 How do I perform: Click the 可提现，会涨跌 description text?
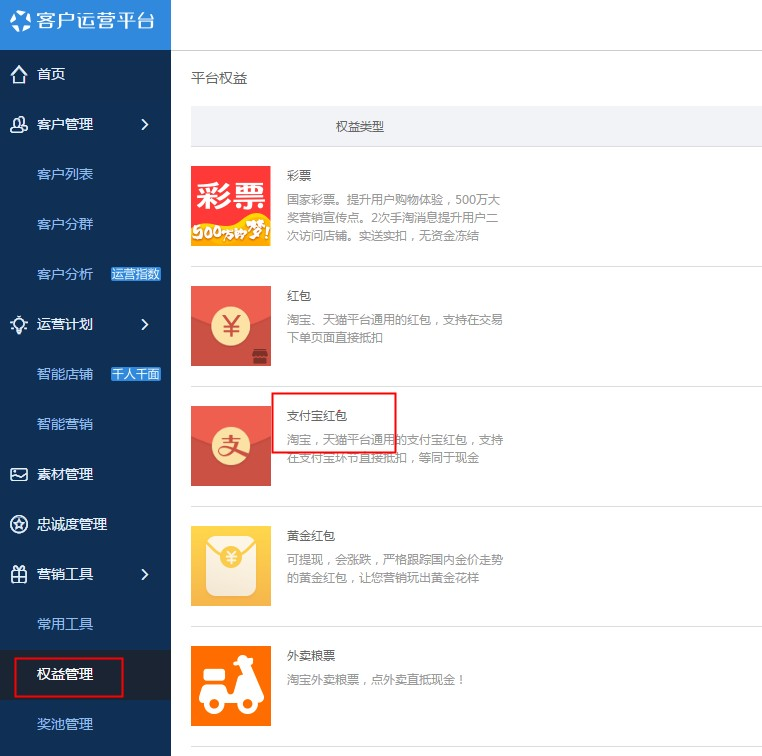click(x=395, y=569)
